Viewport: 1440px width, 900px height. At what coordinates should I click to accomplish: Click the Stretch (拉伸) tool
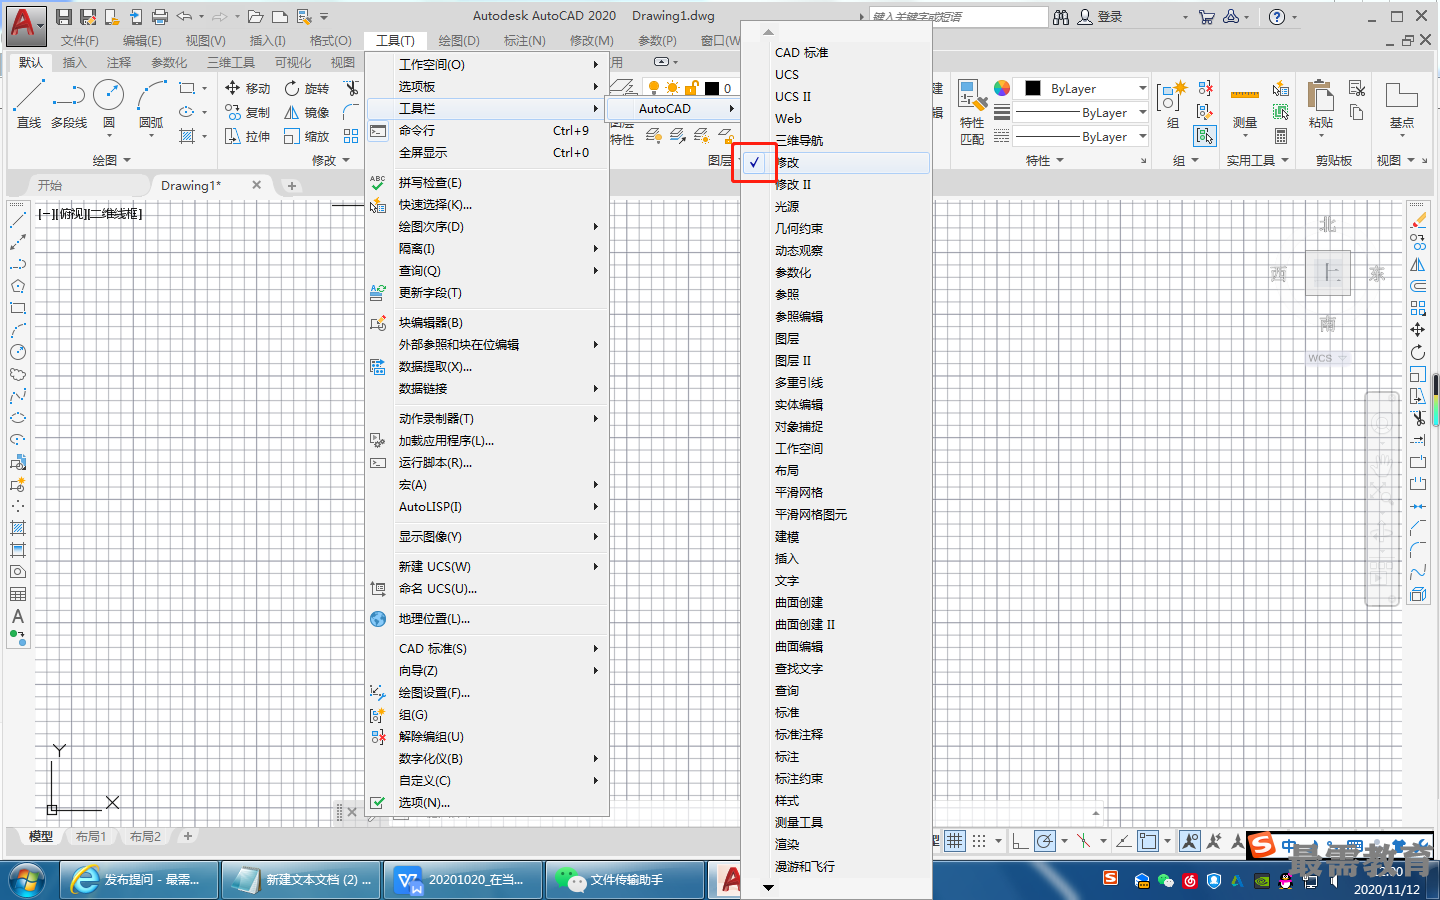click(248, 136)
